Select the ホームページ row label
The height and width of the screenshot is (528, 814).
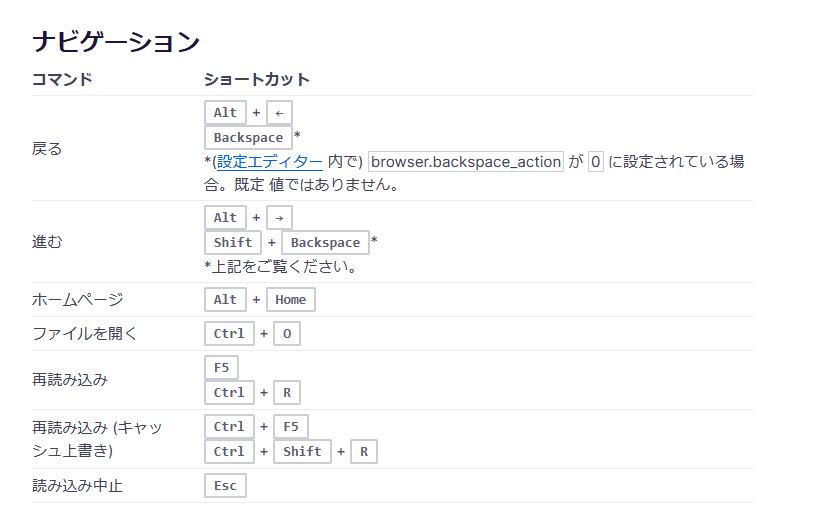pyautogui.click(x=78, y=299)
